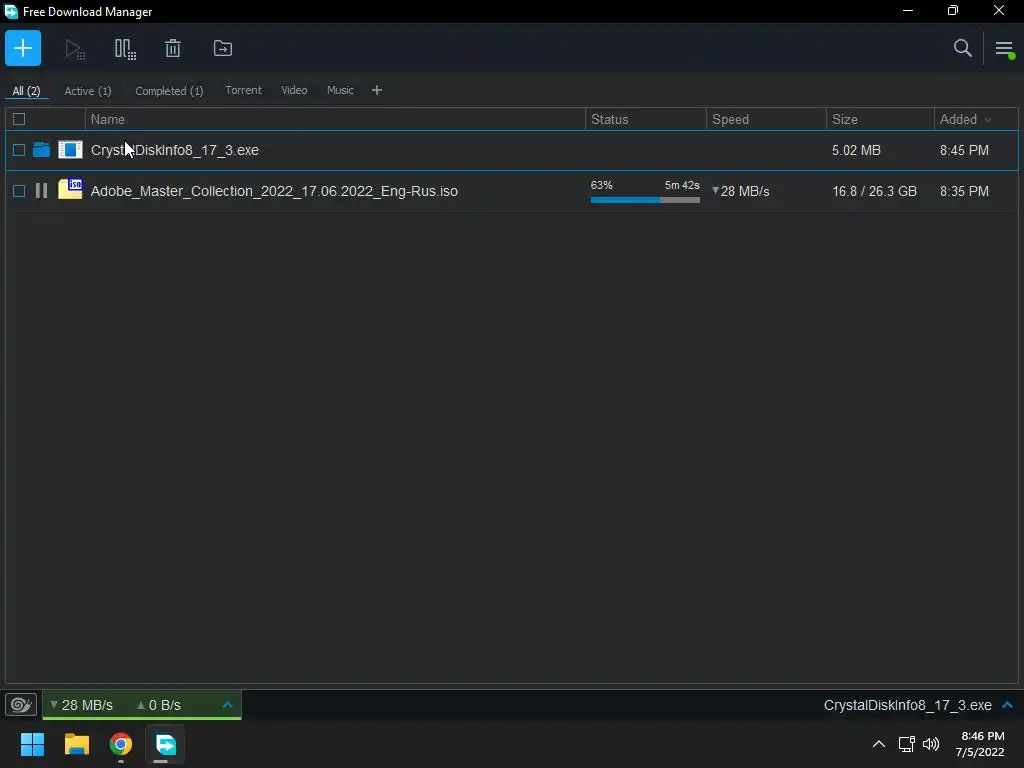The width and height of the screenshot is (1024, 768).
Task: Click the Move to folder toolbar icon
Action: [223, 48]
